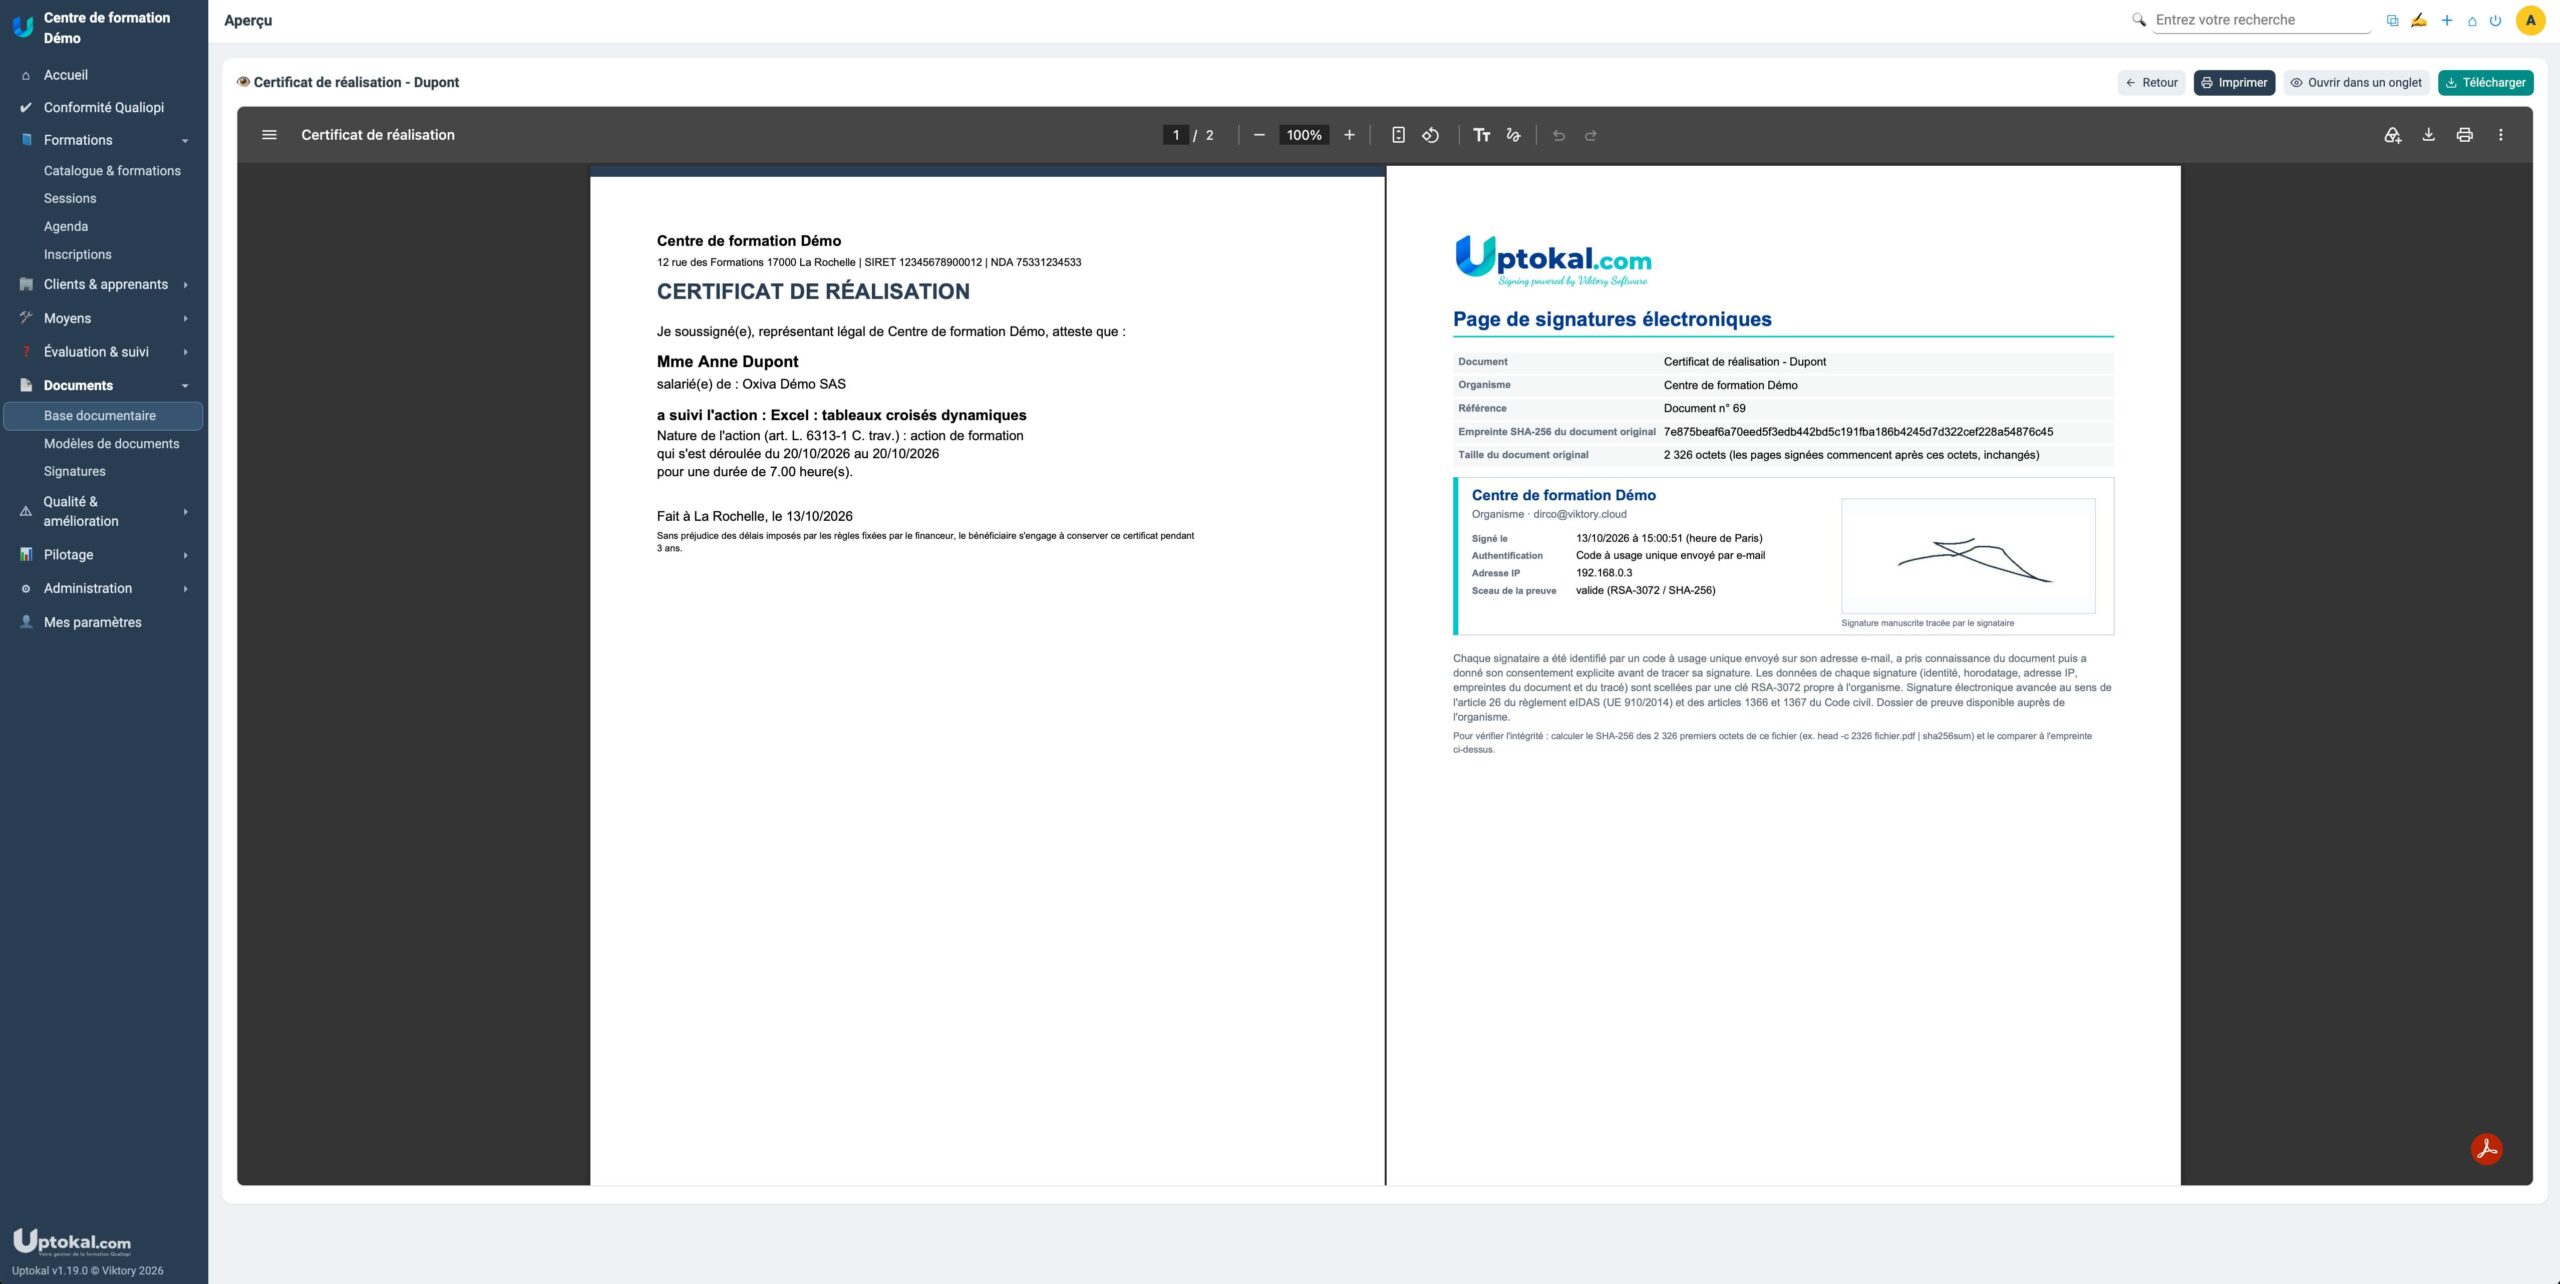Click the power logout icon

[2496, 20]
